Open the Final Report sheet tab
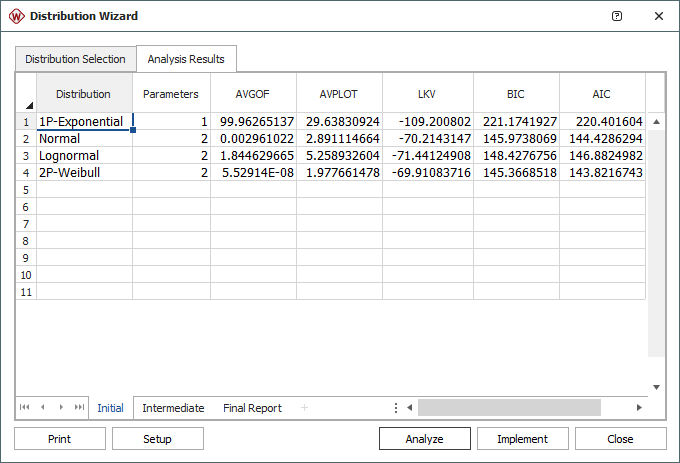680x463 pixels. point(252,408)
